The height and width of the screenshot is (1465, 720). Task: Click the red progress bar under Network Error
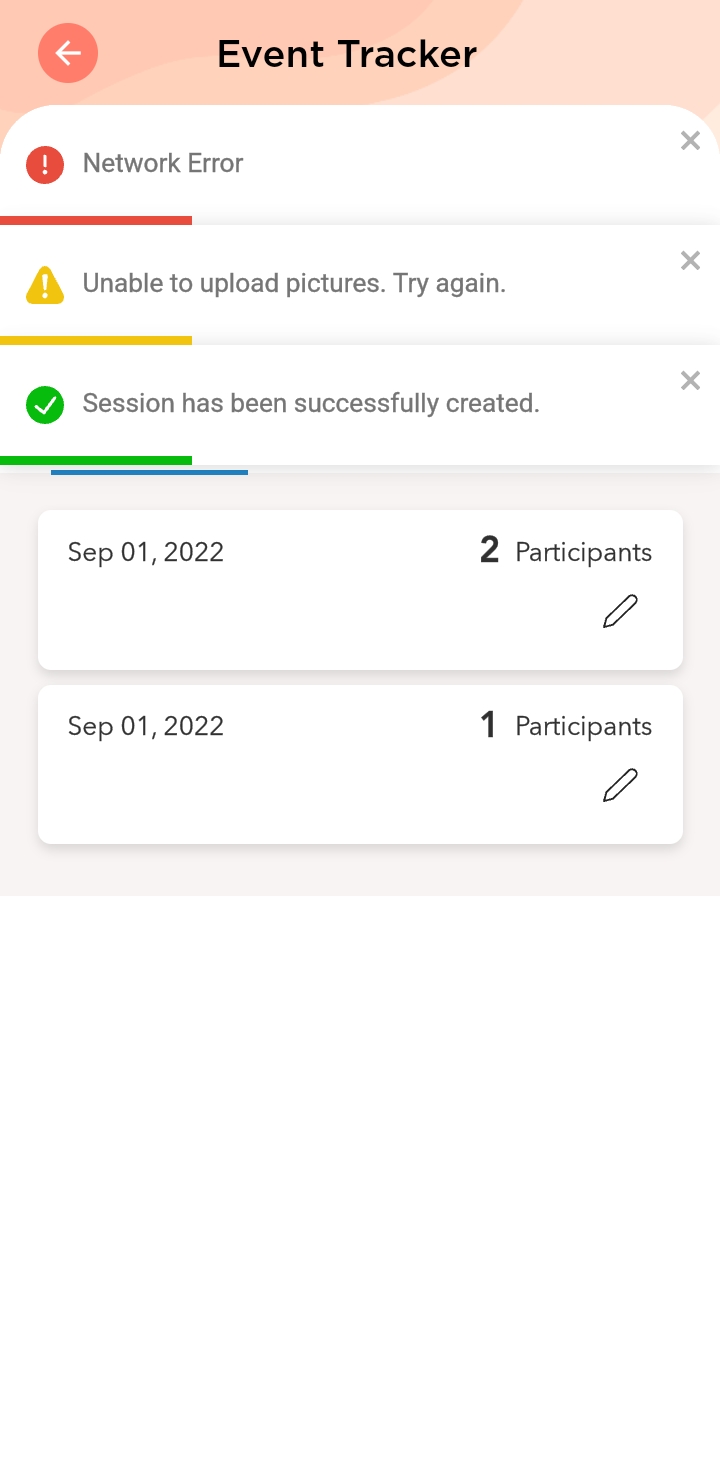tap(96, 220)
